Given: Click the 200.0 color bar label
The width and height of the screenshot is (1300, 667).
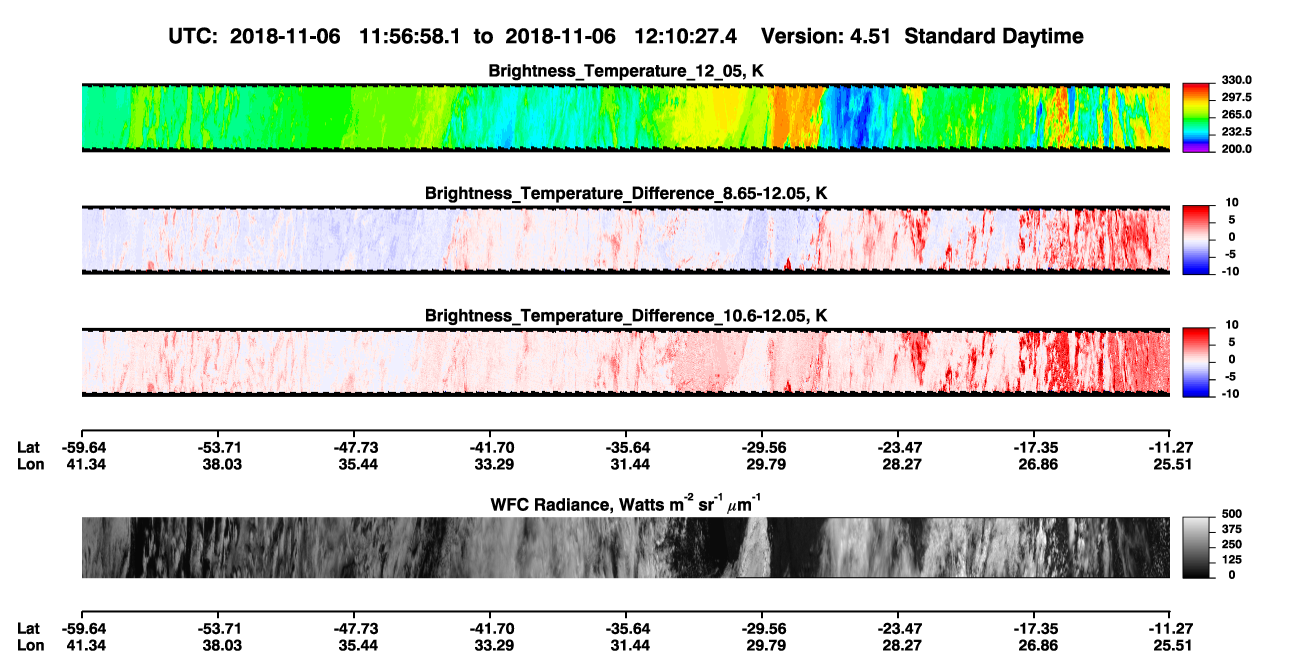Looking at the screenshot, I should pyautogui.click(x=1235, y=149).
